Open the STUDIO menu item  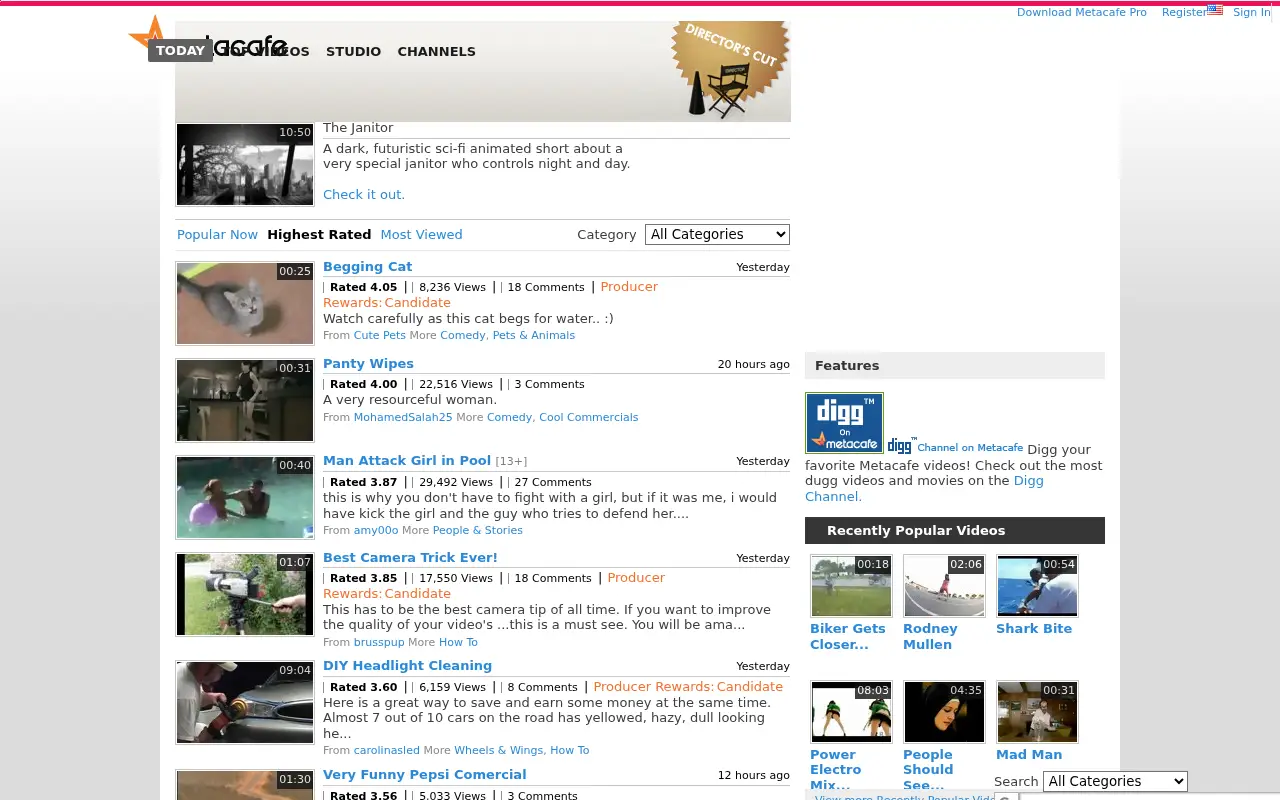[353, 51]
